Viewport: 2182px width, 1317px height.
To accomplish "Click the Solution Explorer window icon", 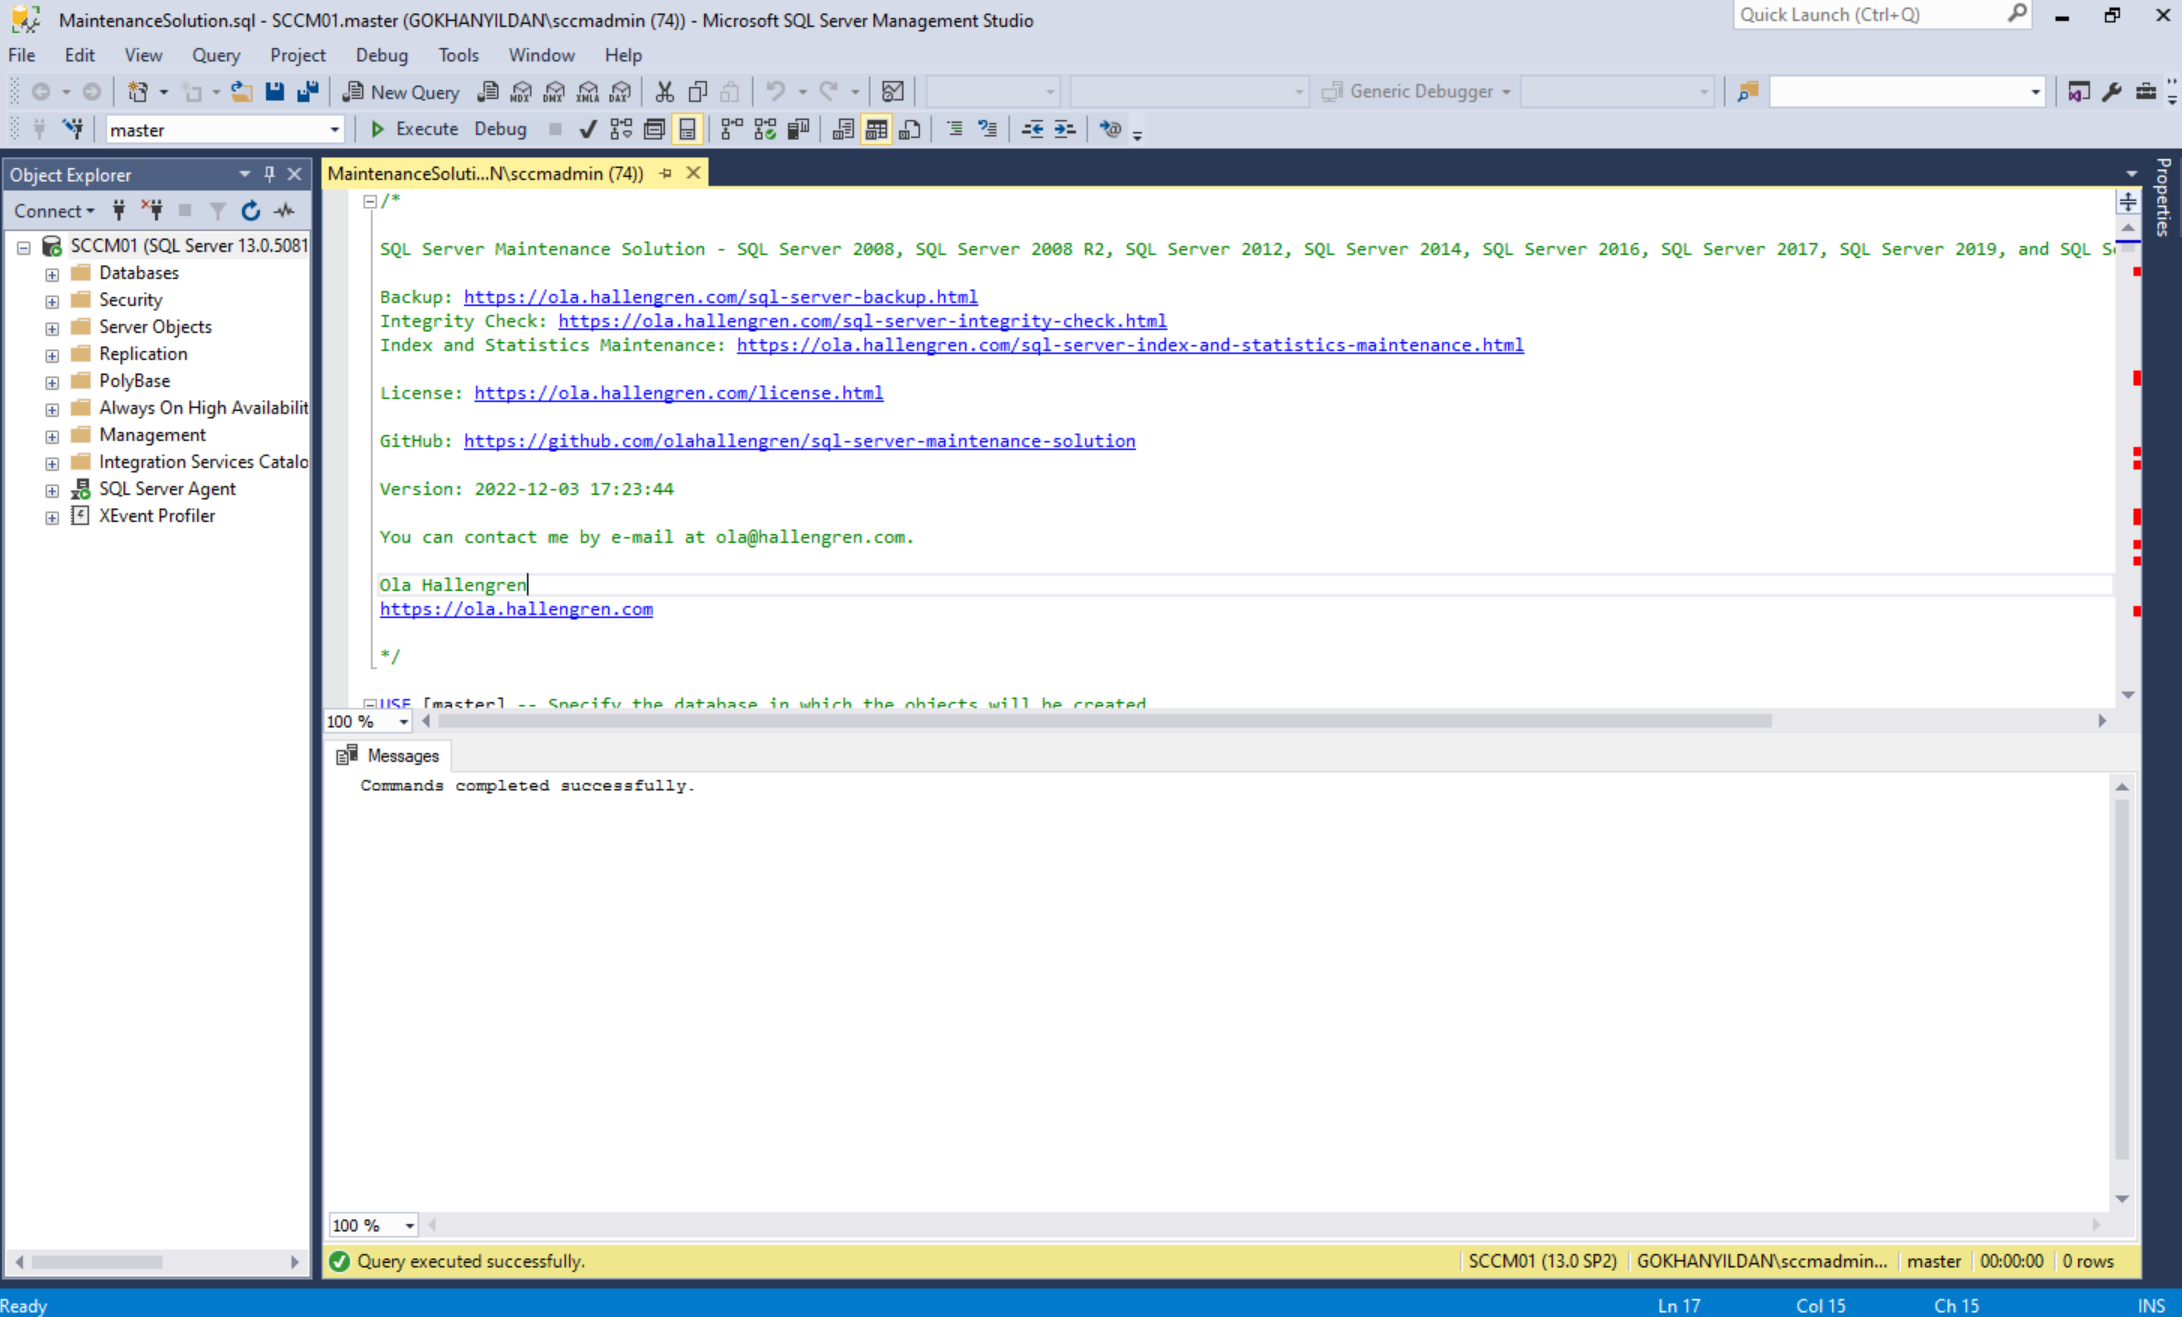I will pos(2079,92).
